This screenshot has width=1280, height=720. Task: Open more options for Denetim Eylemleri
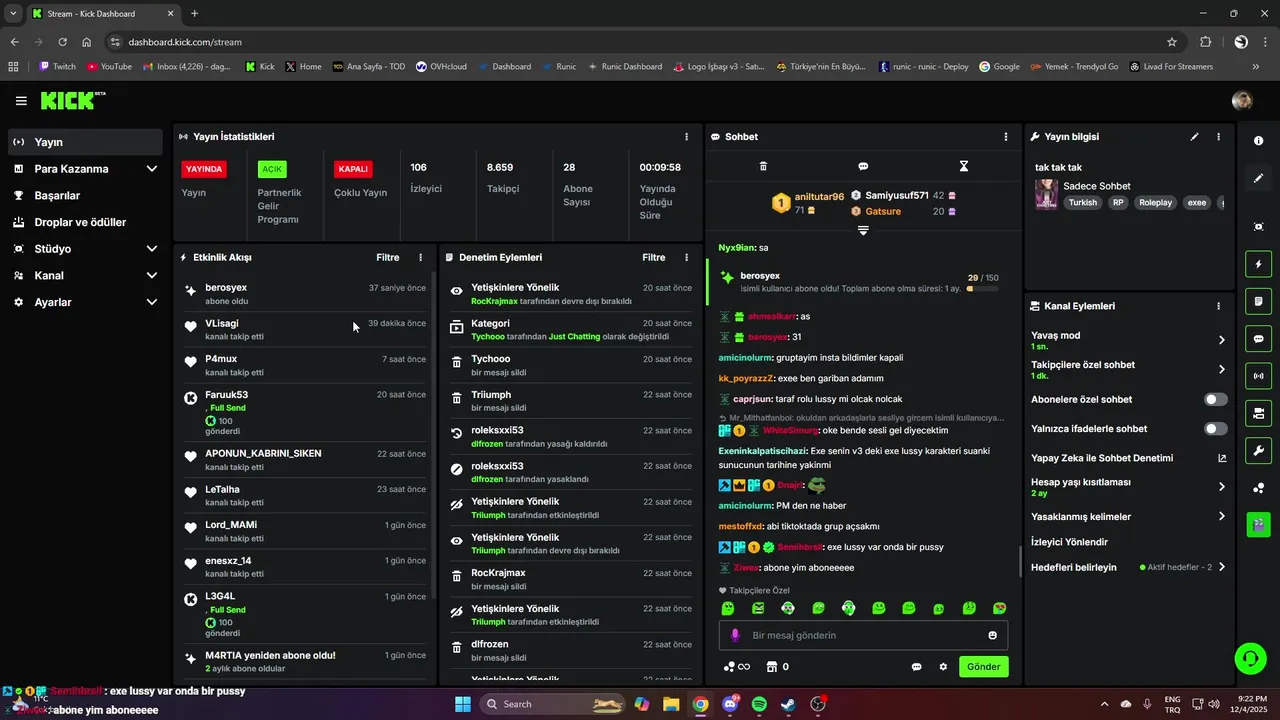pyautogui.click(x=686, y=257)
